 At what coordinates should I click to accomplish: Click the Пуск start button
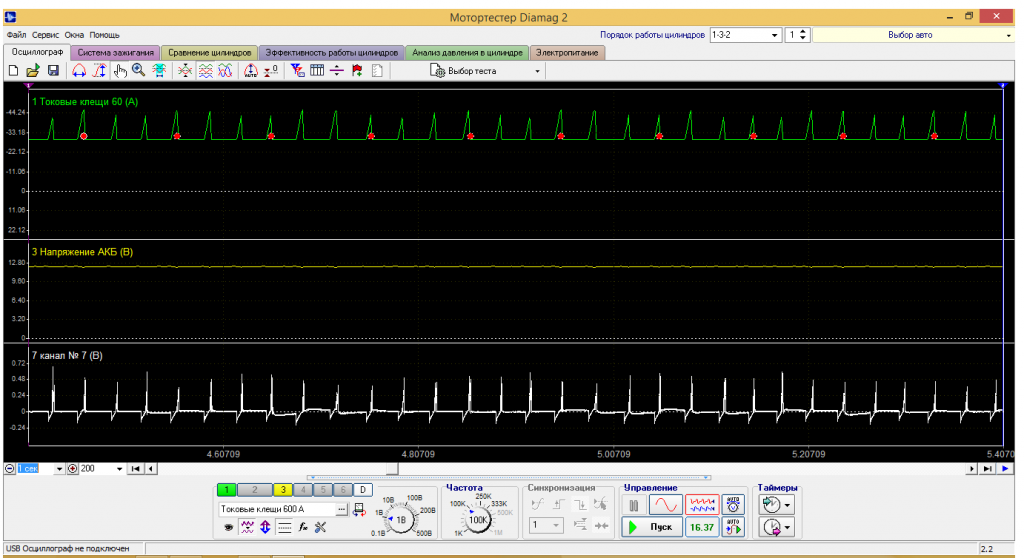[652, 527]
